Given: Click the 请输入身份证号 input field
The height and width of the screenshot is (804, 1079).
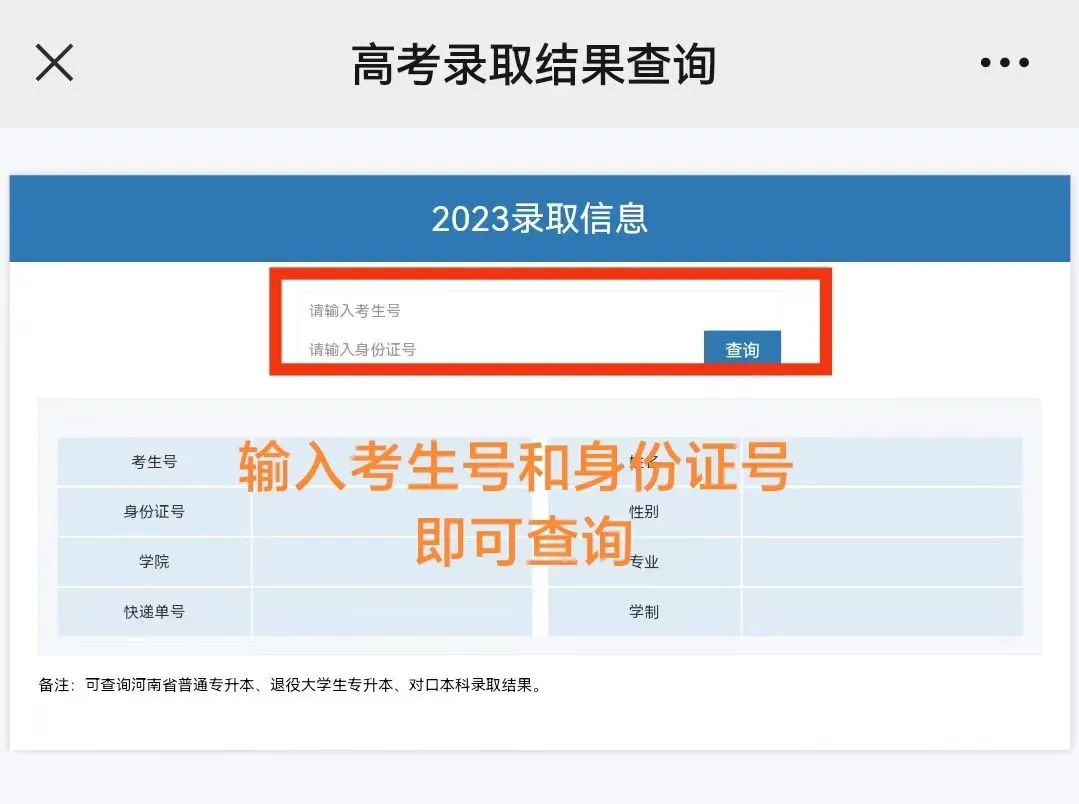Looking at the screenshot, I should coord(500,349).
